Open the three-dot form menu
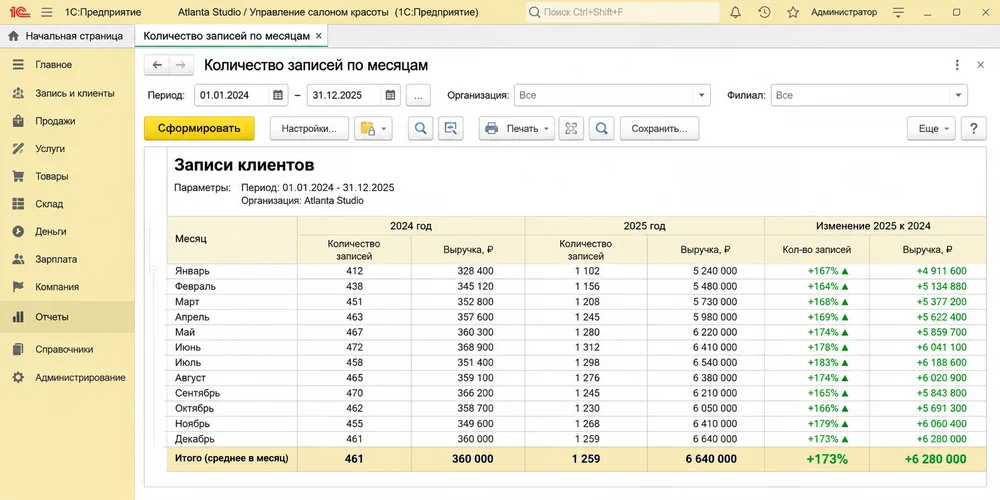The width and height of the screenshot is (1000, 500). [x=957, y=65]
